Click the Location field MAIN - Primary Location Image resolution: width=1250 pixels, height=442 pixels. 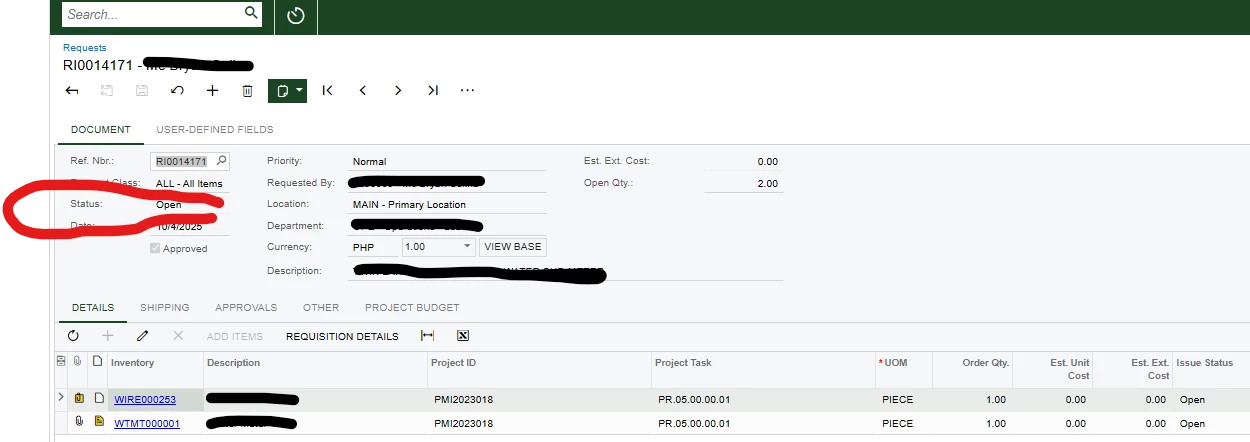tap(448, 204)
